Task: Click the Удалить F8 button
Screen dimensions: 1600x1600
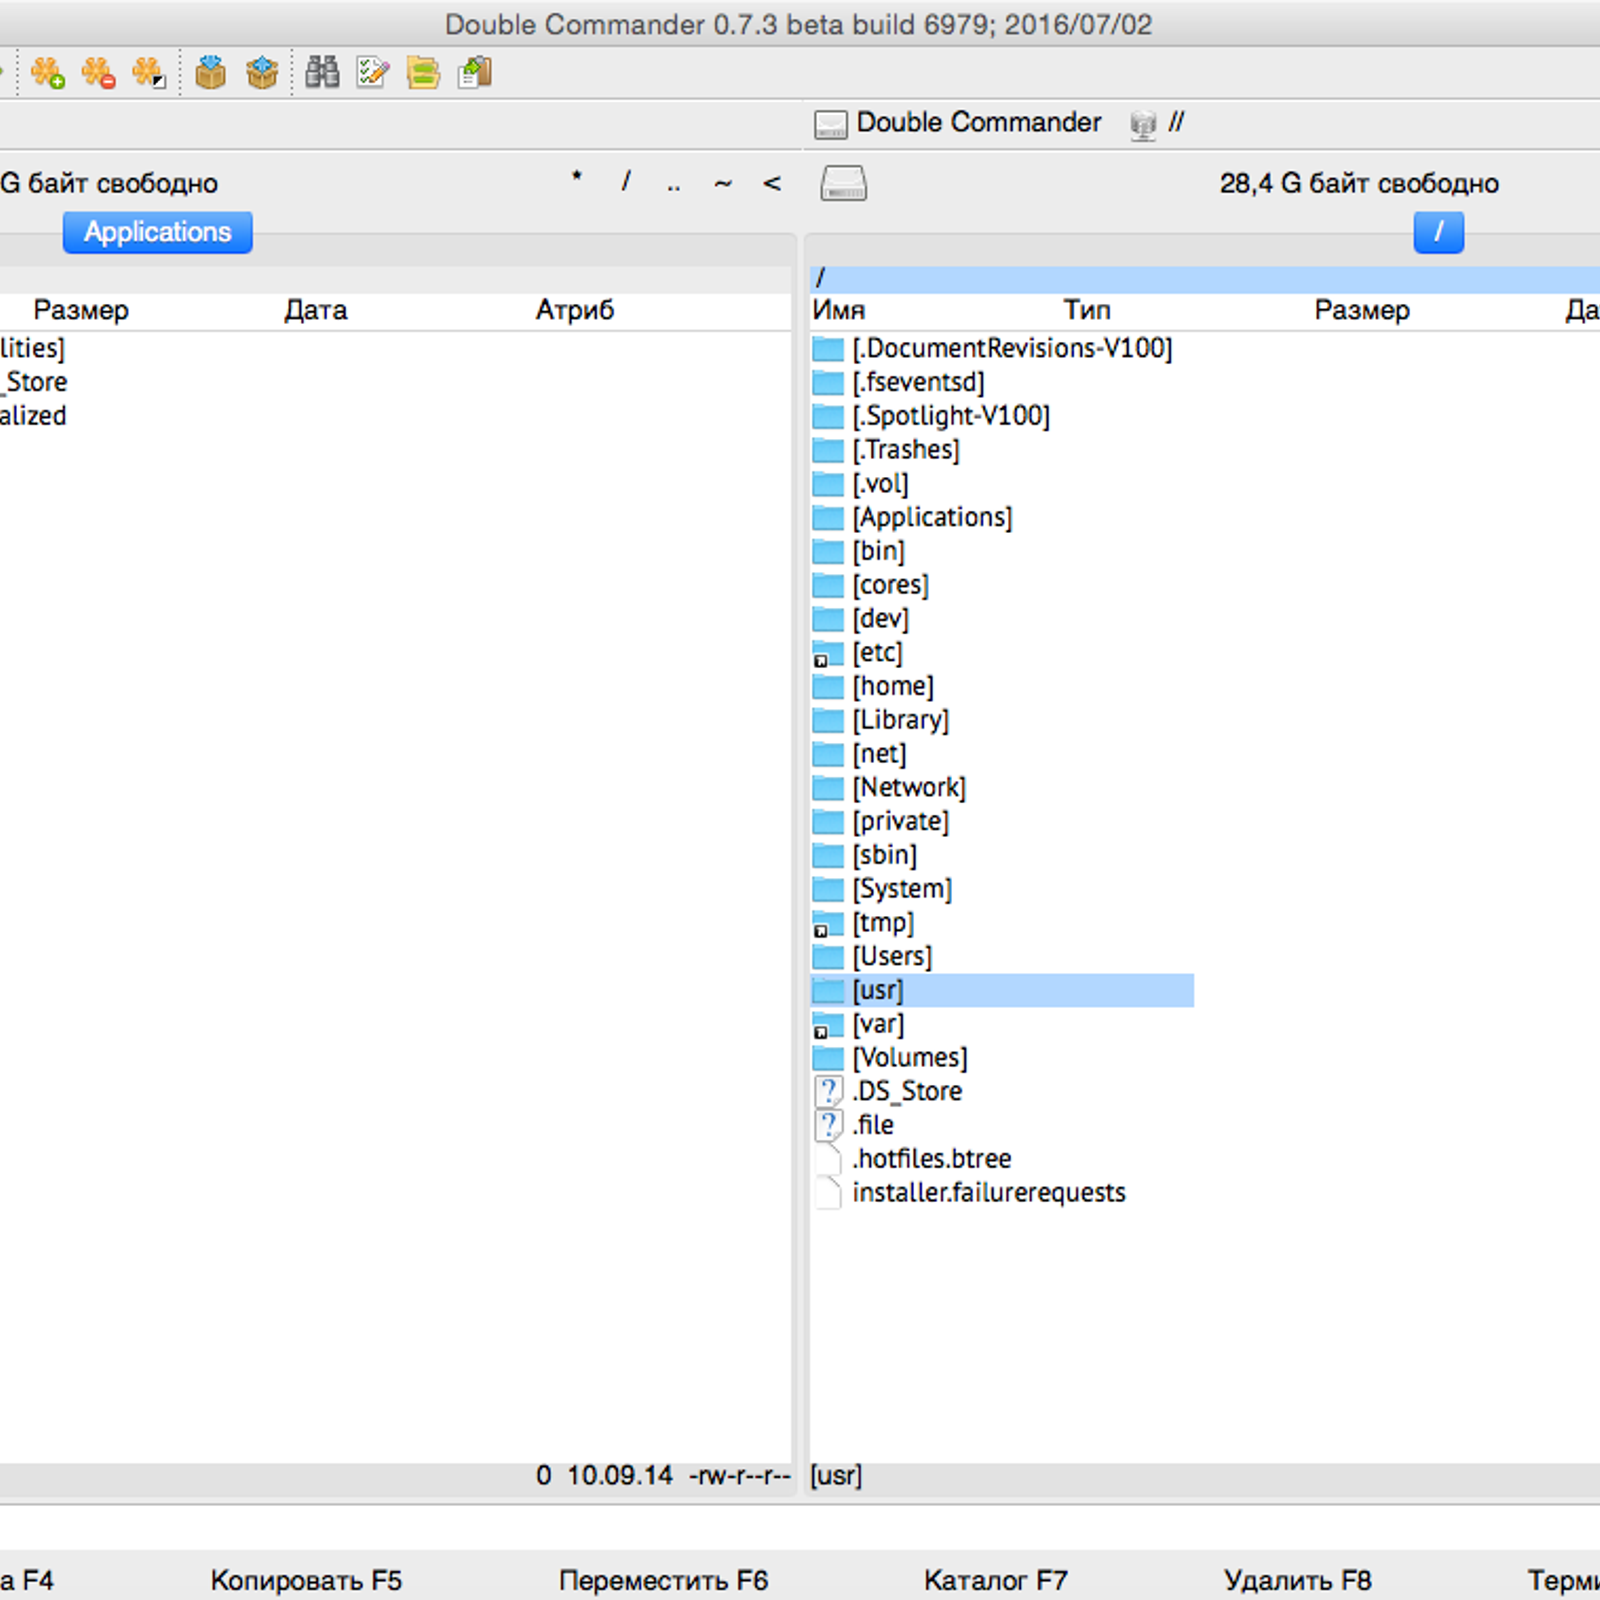Action: pos(1298,1581)
